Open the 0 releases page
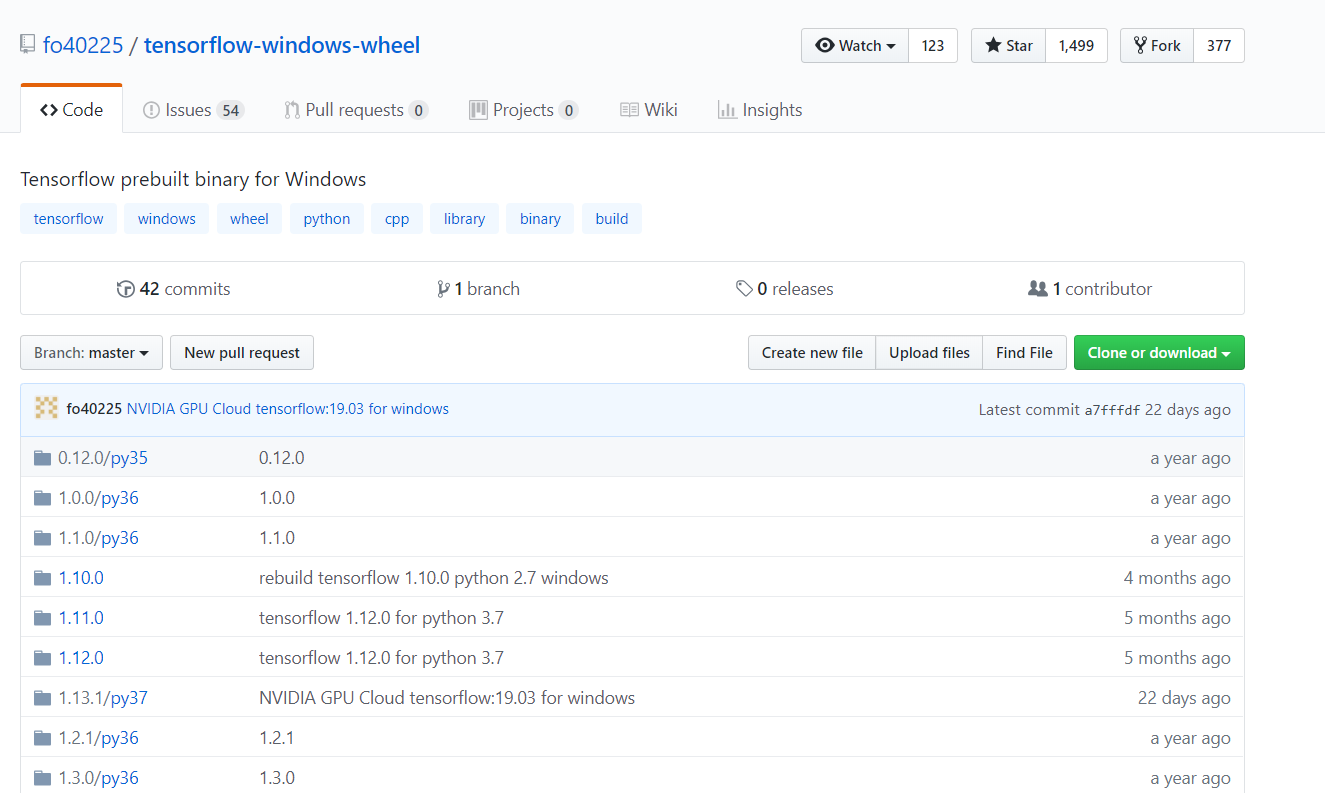1325x793 pixels. point(785,289)
